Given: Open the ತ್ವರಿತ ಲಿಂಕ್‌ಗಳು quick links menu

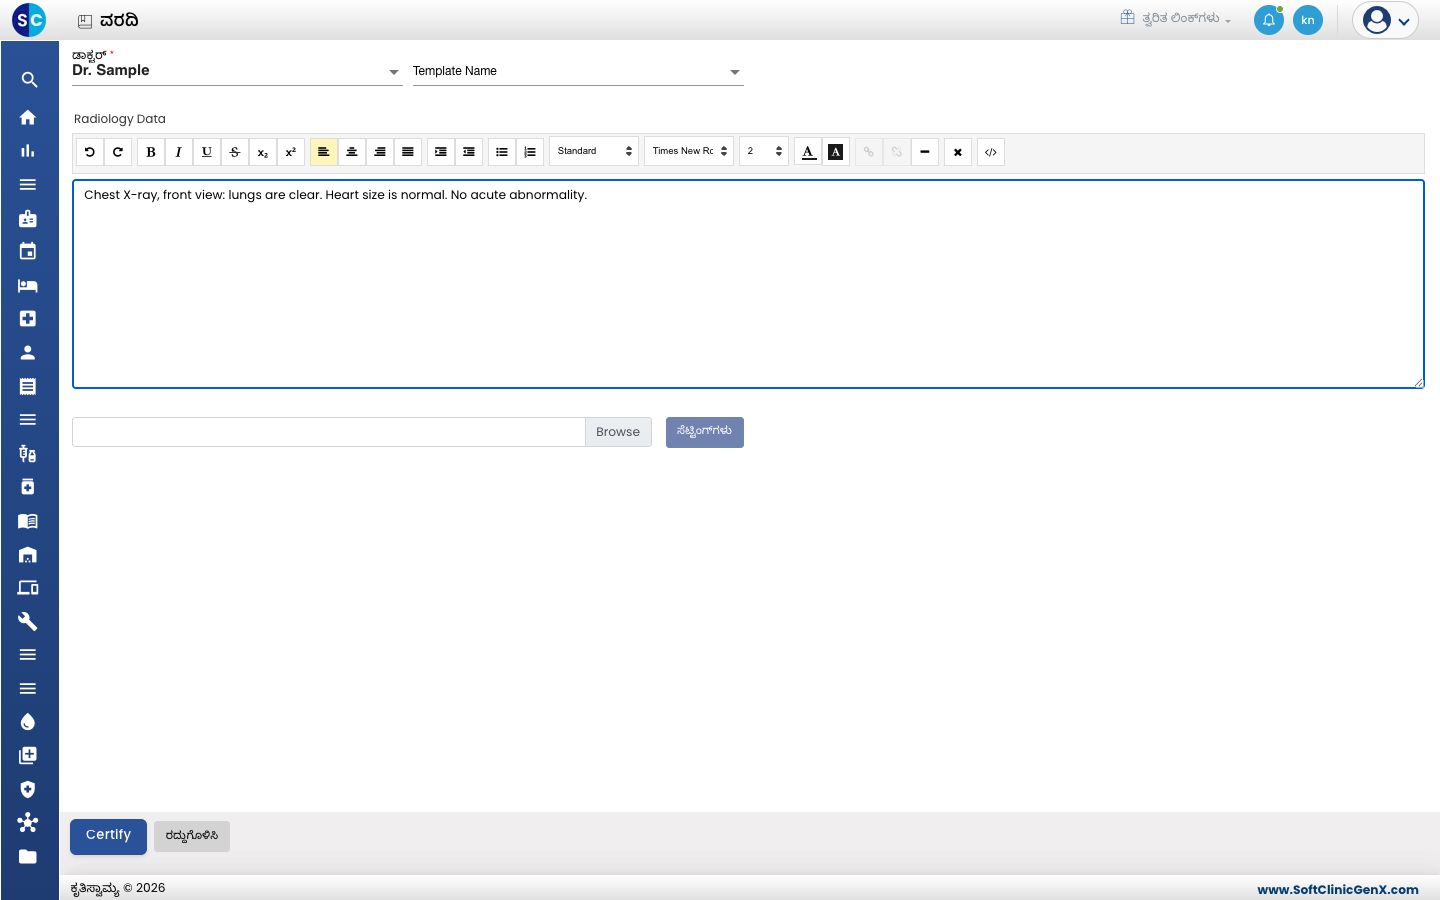Looking at the screenshot, I should 1176,18.
